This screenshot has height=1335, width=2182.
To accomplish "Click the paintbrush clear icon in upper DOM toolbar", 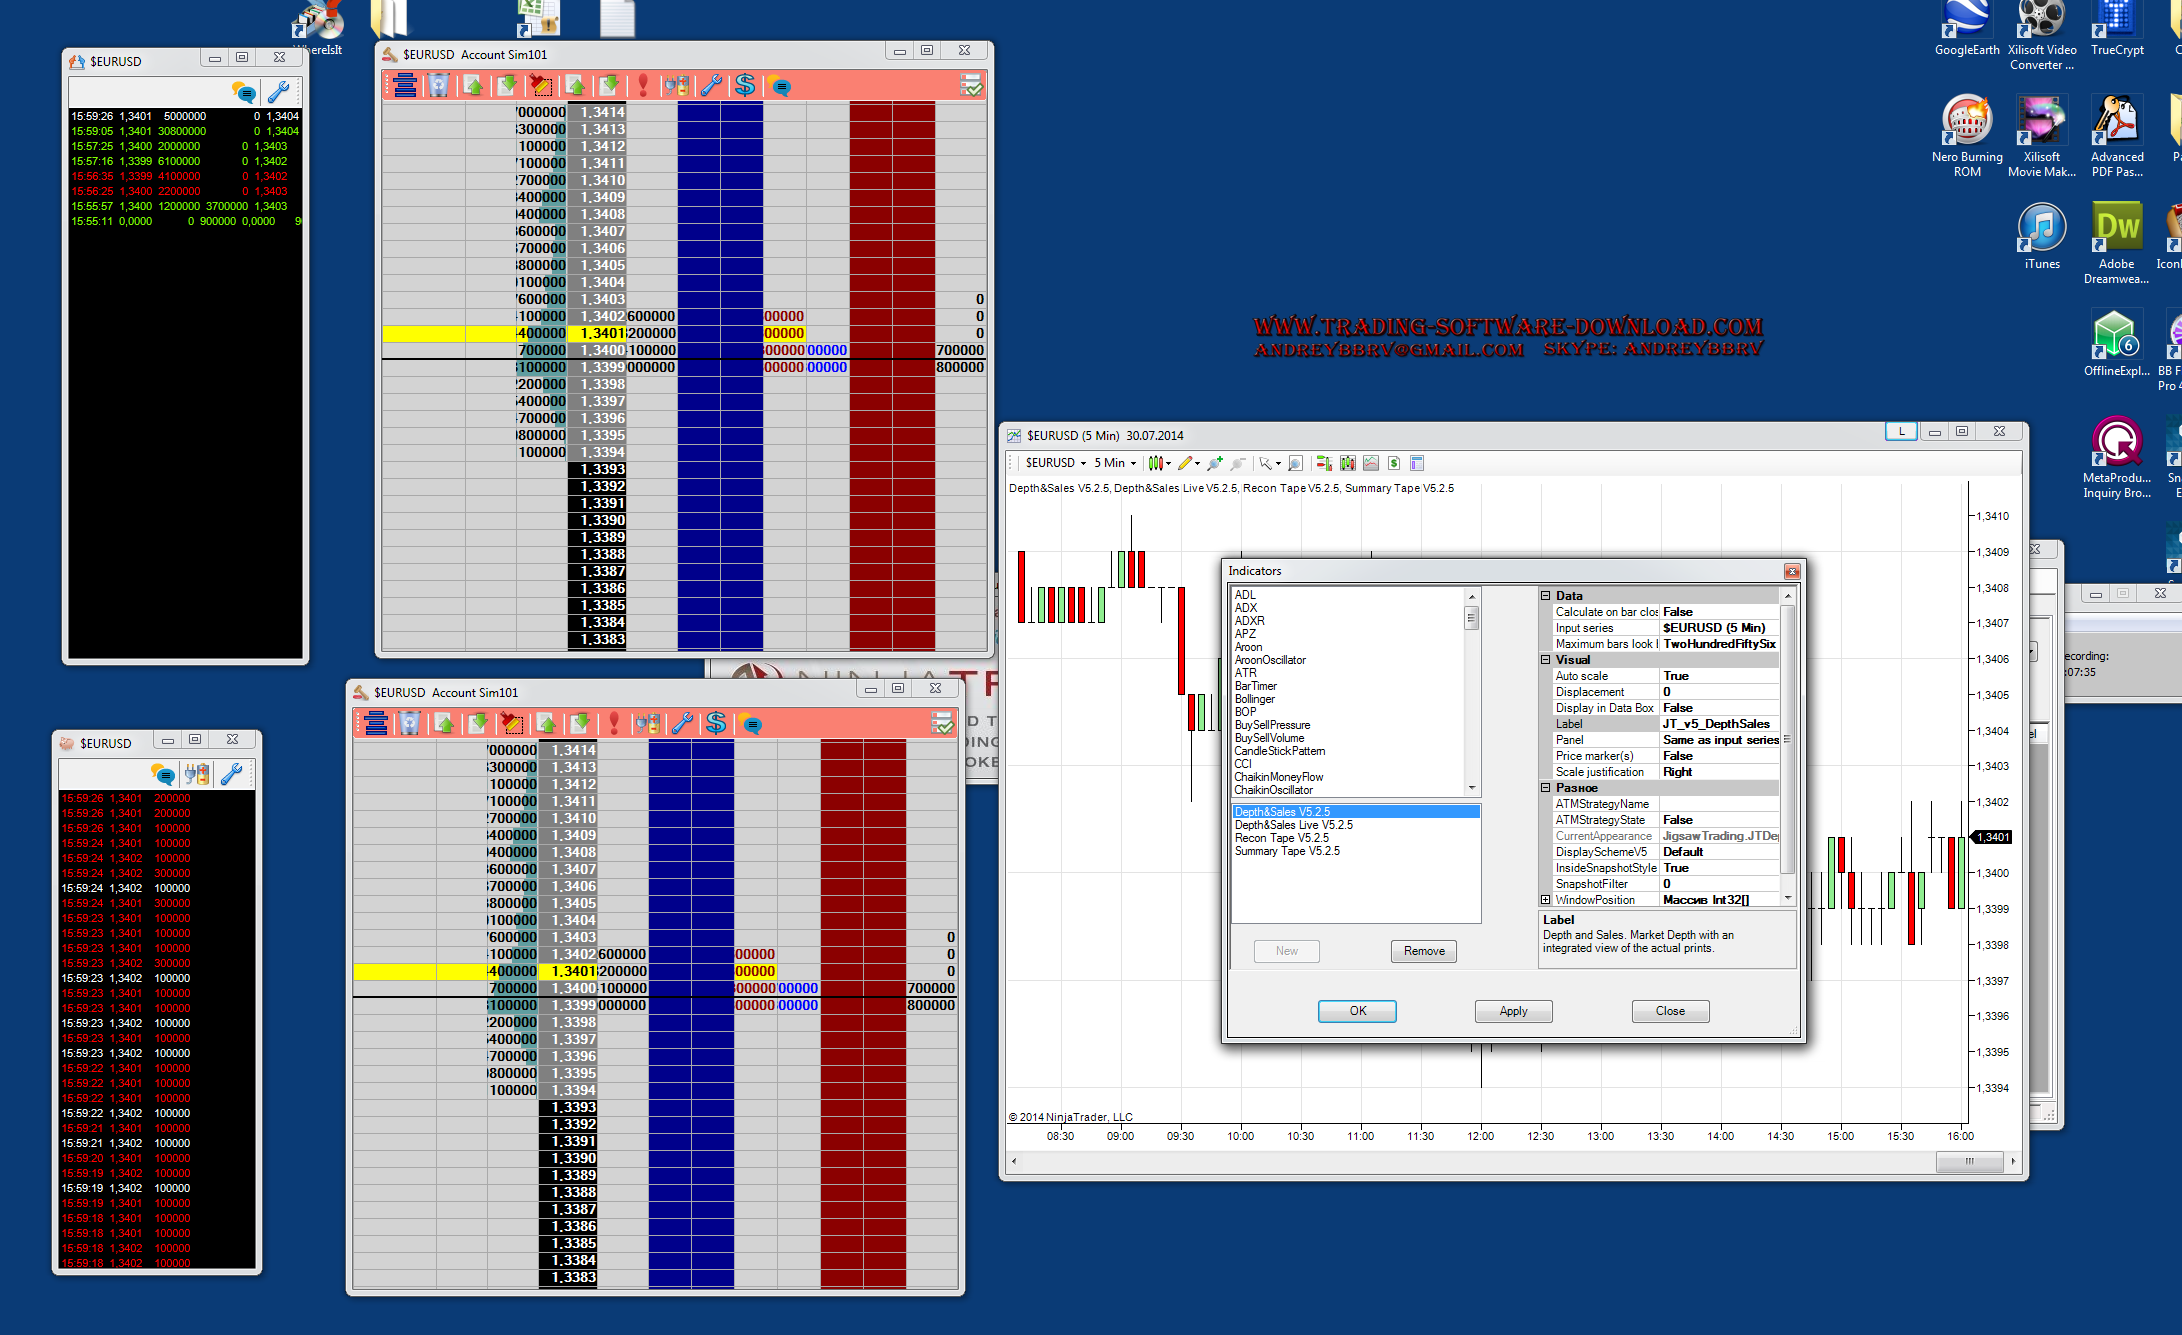I will pyautogui.click(x=541, y=86).
